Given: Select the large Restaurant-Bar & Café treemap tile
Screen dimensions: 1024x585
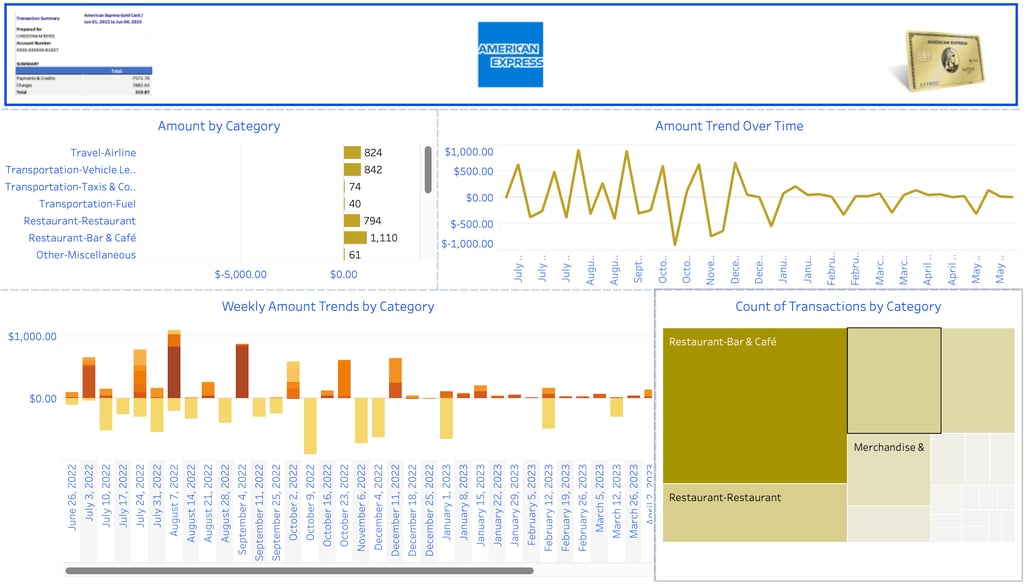Looking at the screenshot, I should (x=754, y=405).
